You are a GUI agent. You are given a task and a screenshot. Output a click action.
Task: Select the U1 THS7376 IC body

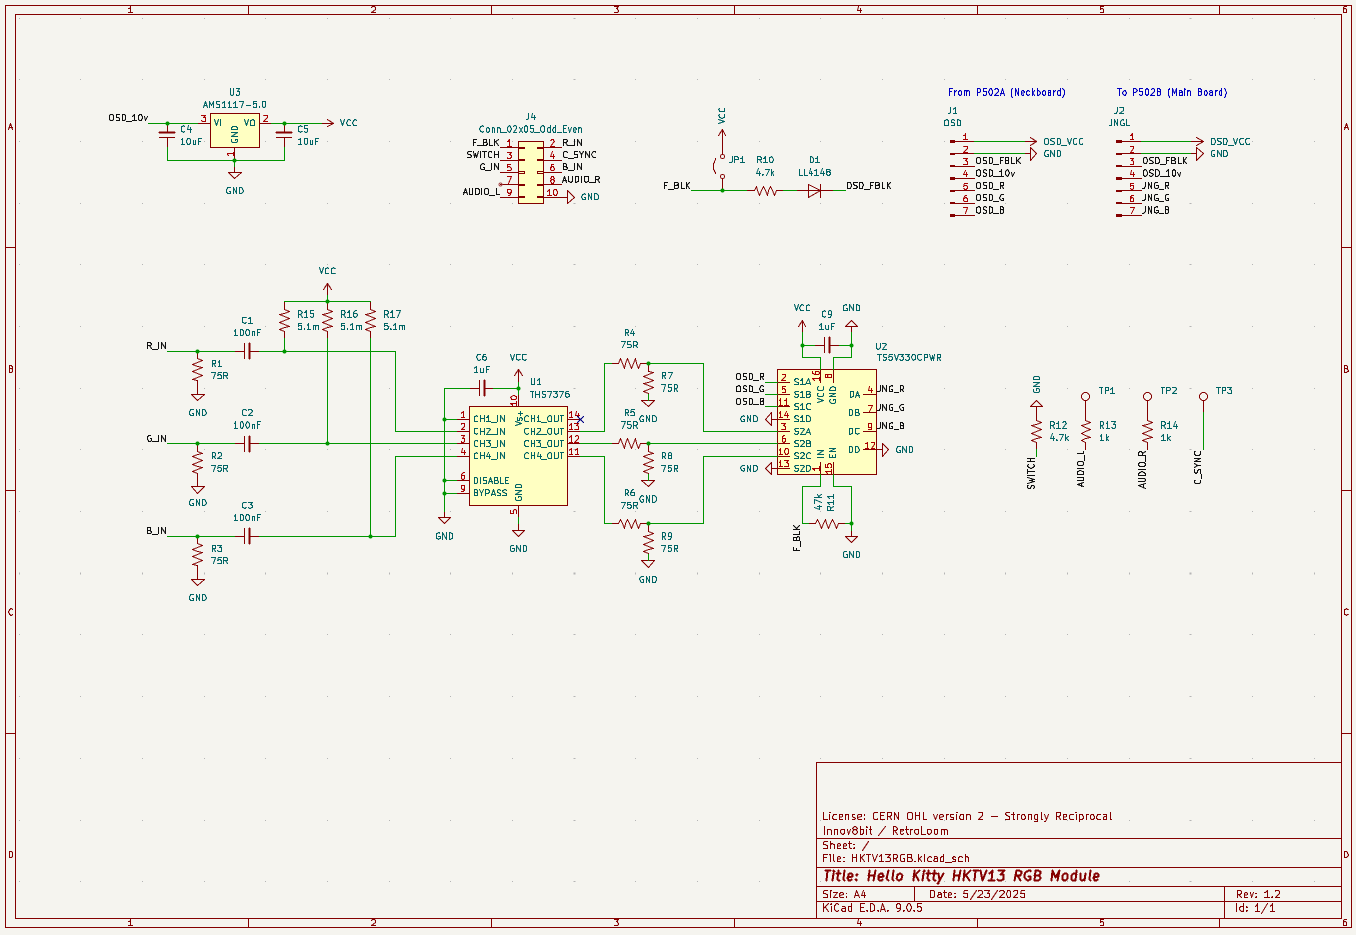click(518, 455)
